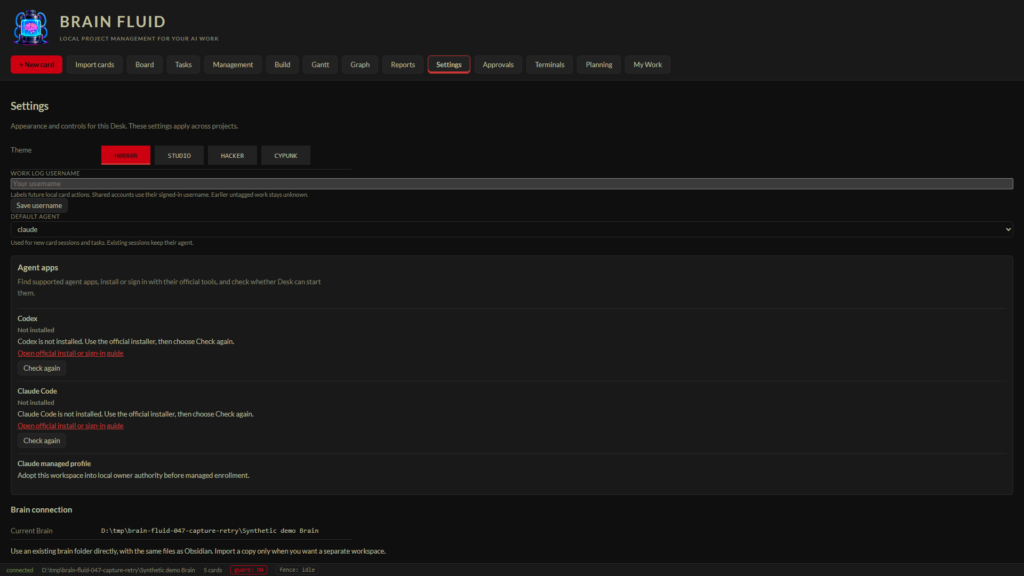Open the Codex official install guide link
This screenshot has height=576, width=1024.
[71, 353]
